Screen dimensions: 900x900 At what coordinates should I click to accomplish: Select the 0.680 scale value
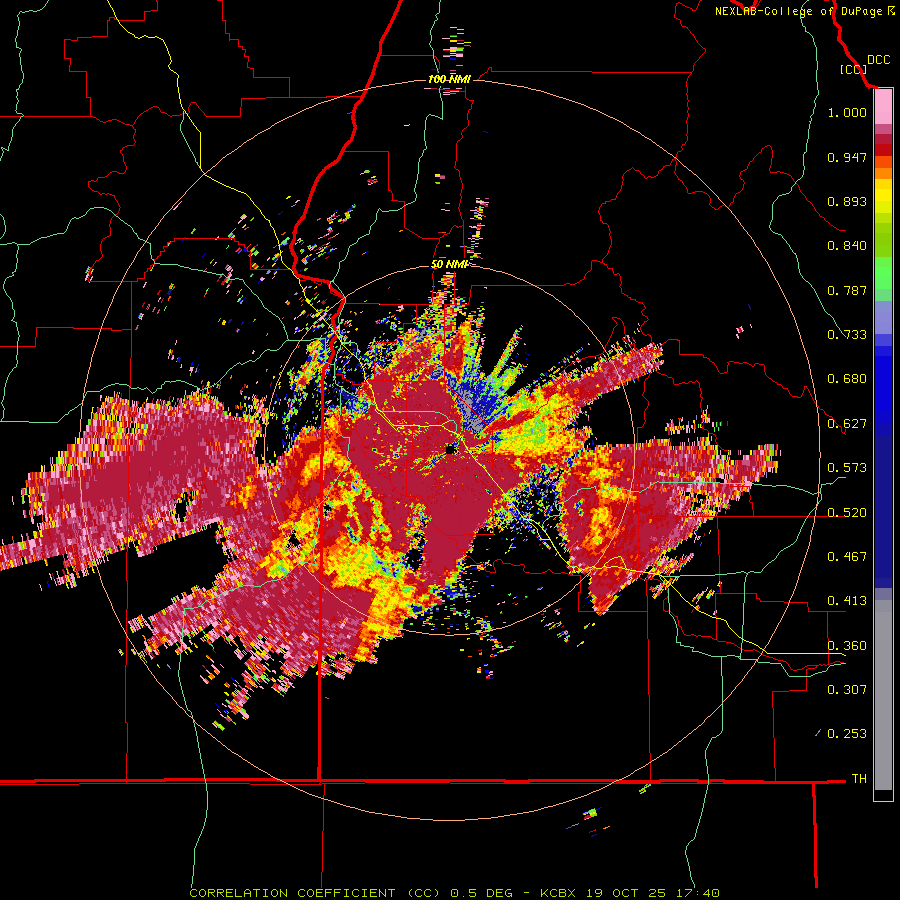[x=847, y=379]
